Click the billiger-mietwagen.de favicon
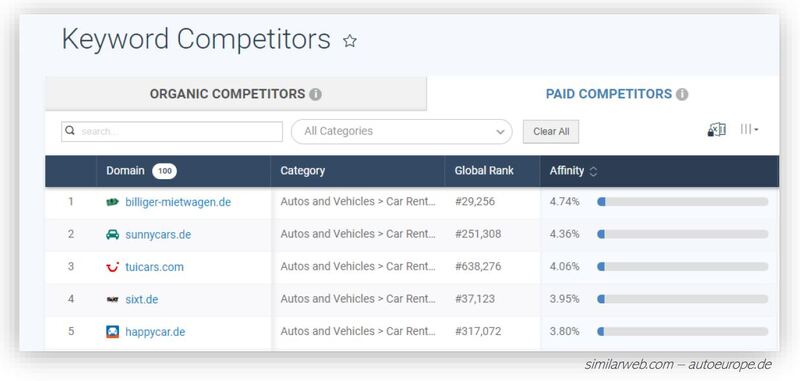 click(x=112, y=202)
